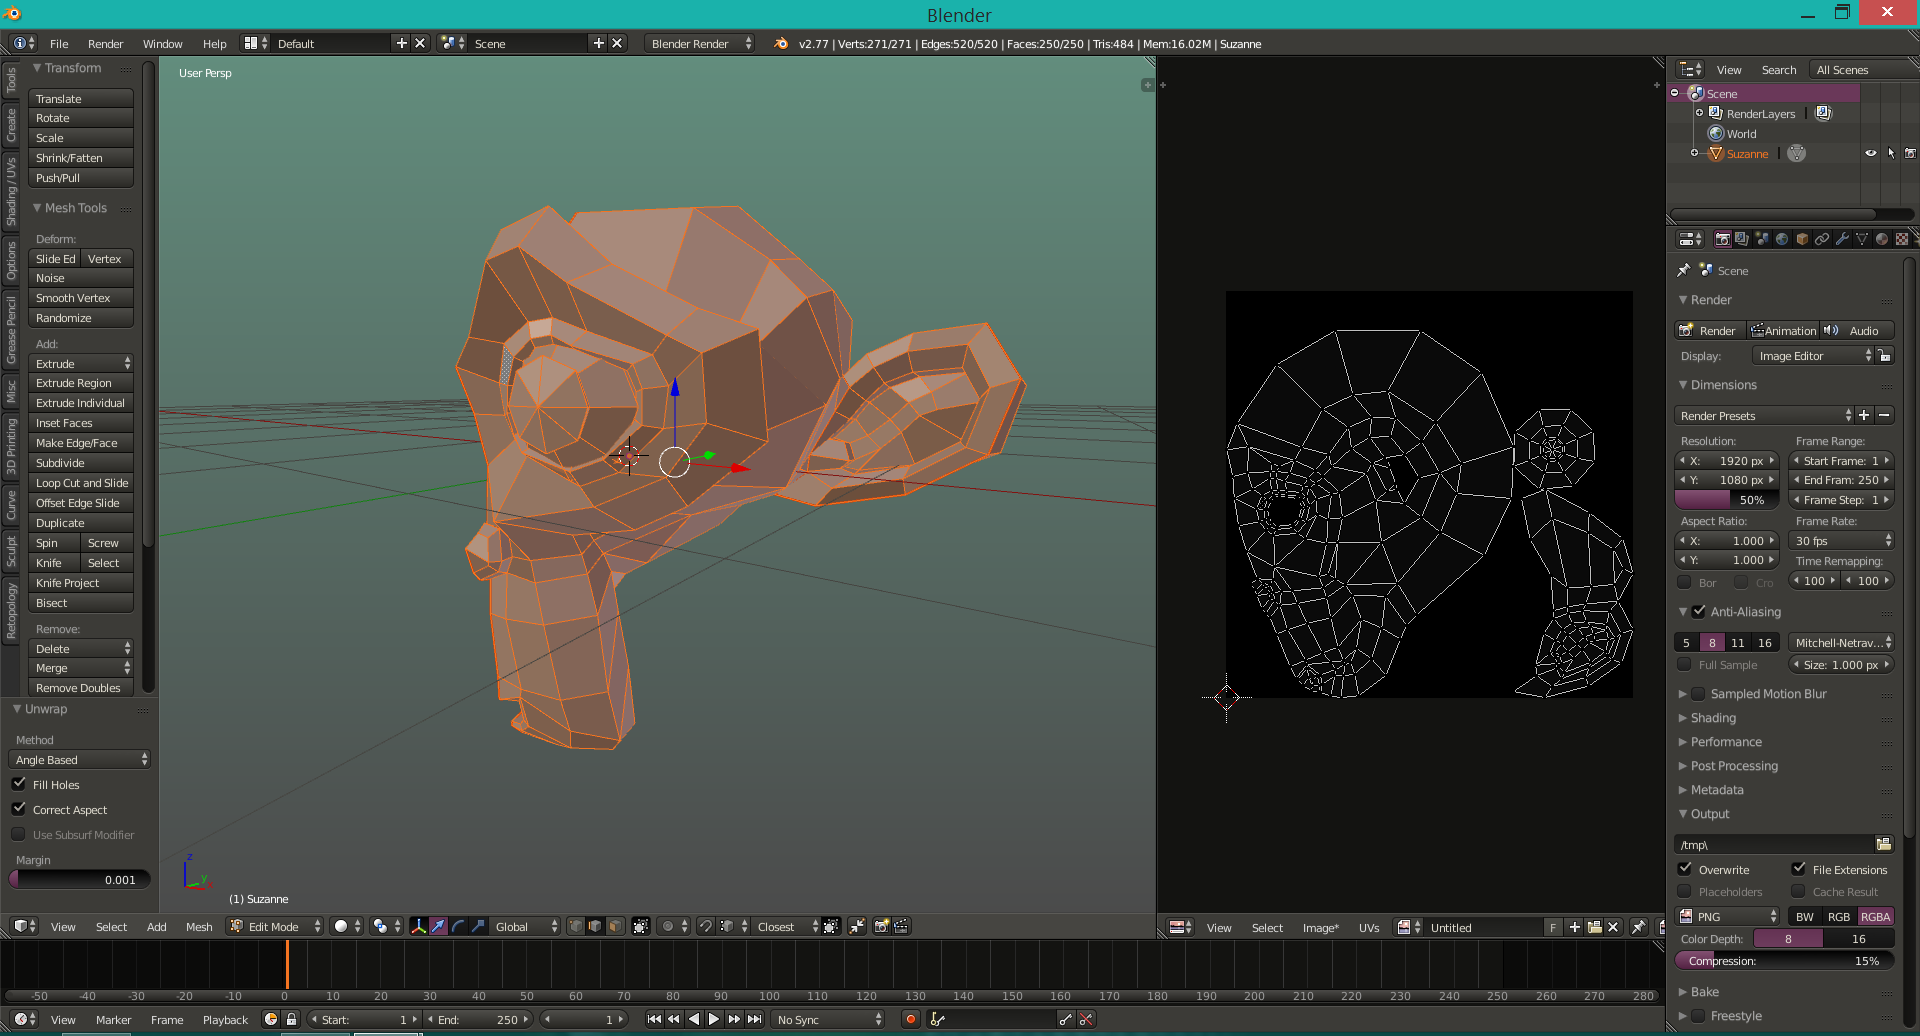Open the PNG file format dropdown

point(1727,917)
